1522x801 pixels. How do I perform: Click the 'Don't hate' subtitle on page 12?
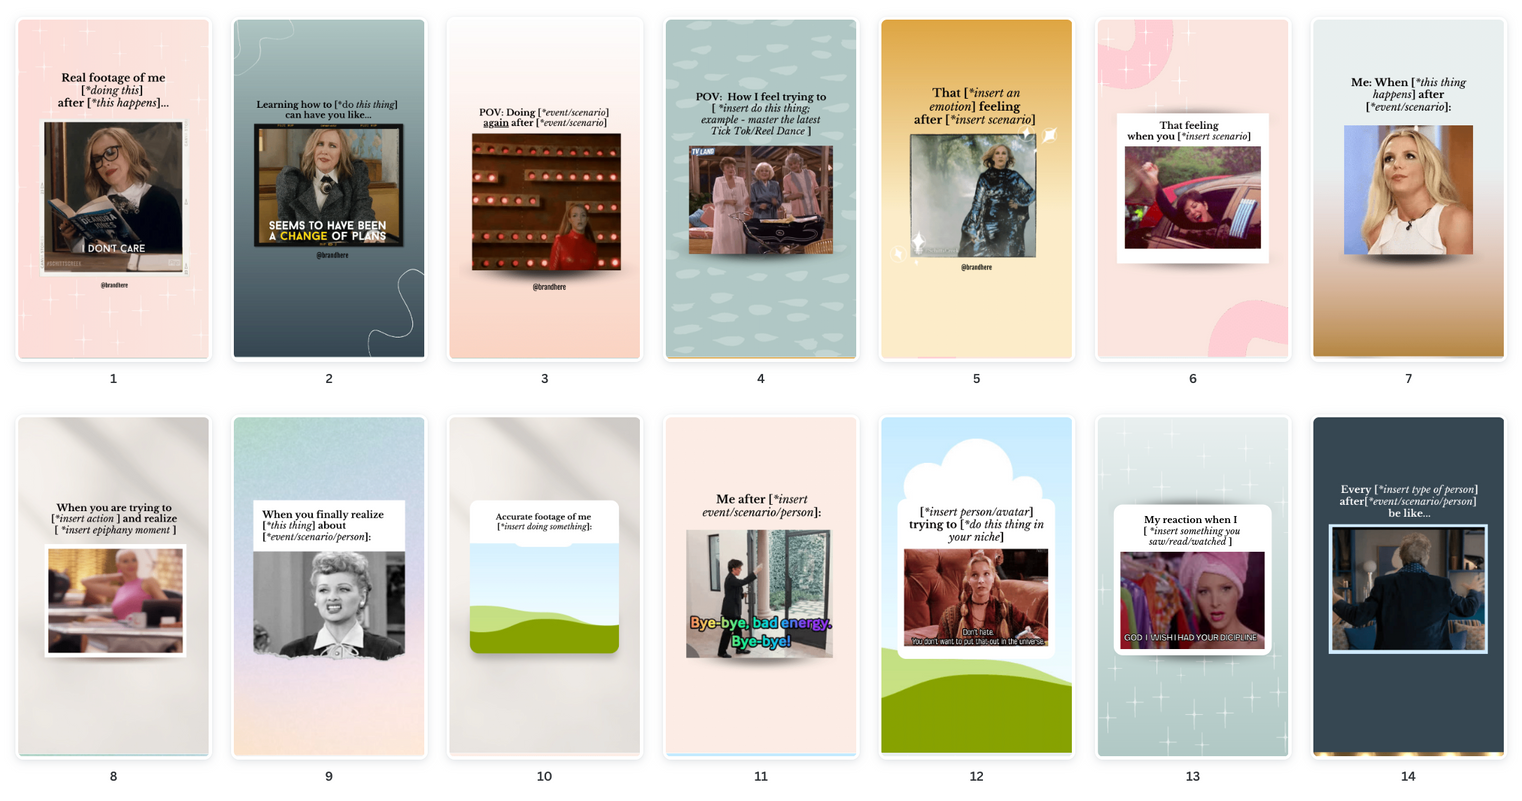coord(976,637)
